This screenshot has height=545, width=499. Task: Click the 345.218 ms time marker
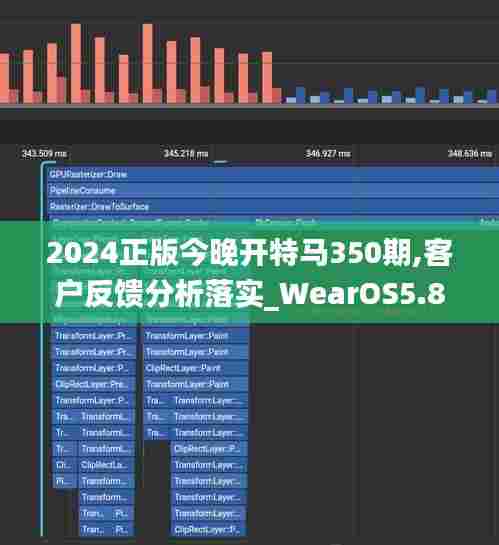[x=186, y=154]
